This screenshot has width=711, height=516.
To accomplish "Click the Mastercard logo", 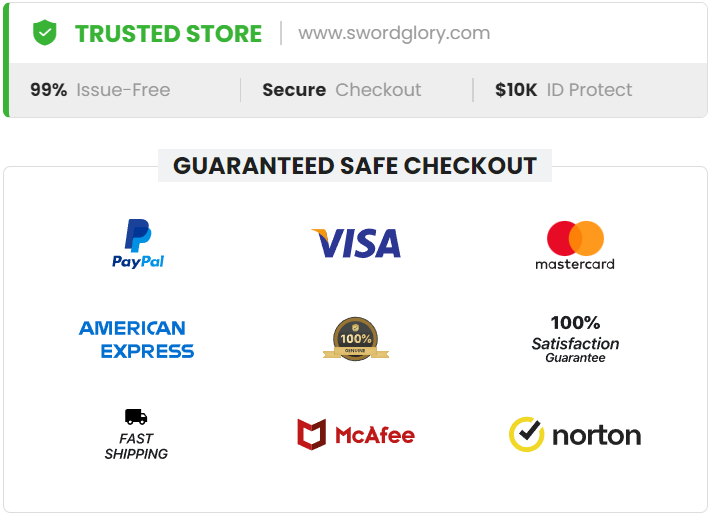I will 575,245.
